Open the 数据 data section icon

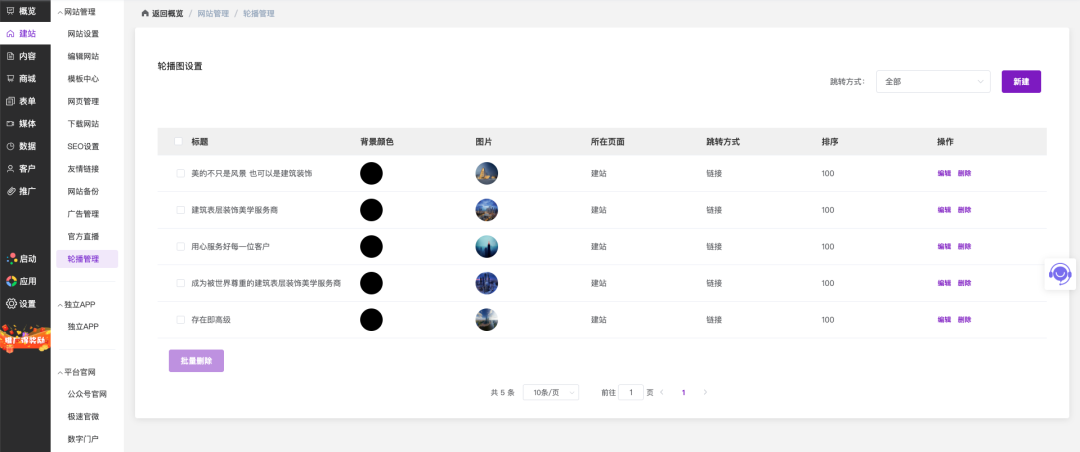tap(10, 146)
